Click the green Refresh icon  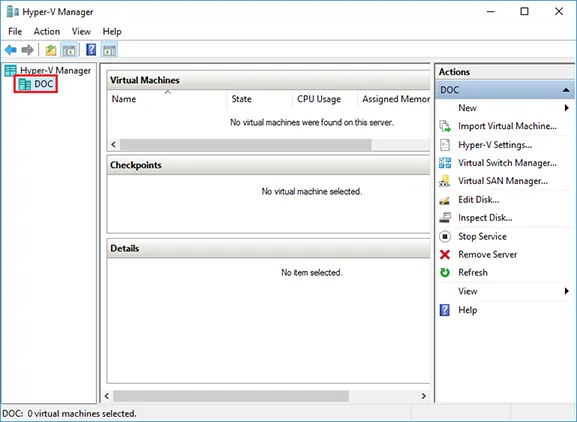pos(445,273)
